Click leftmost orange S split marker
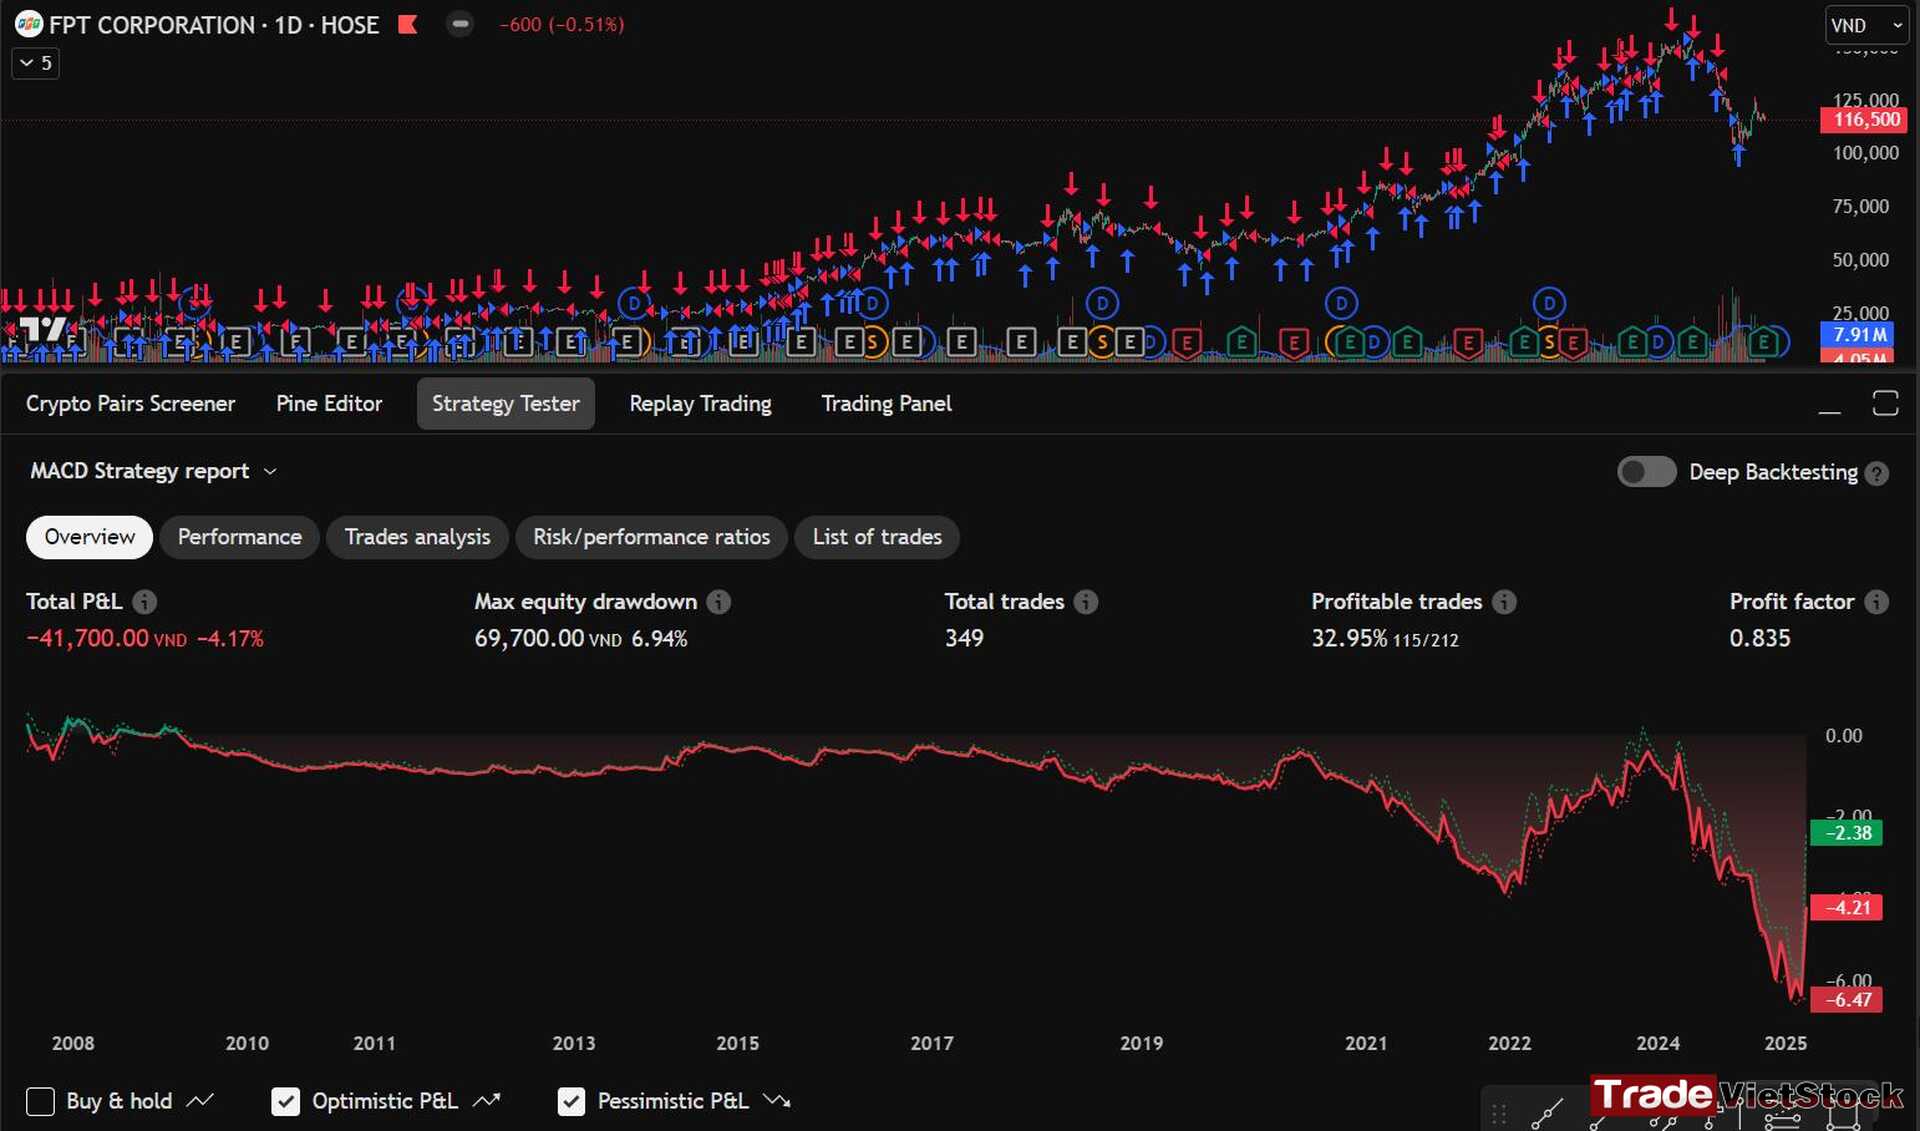Image resolution: width=1920 pixels, height=1131 pixels. point(872,343)
